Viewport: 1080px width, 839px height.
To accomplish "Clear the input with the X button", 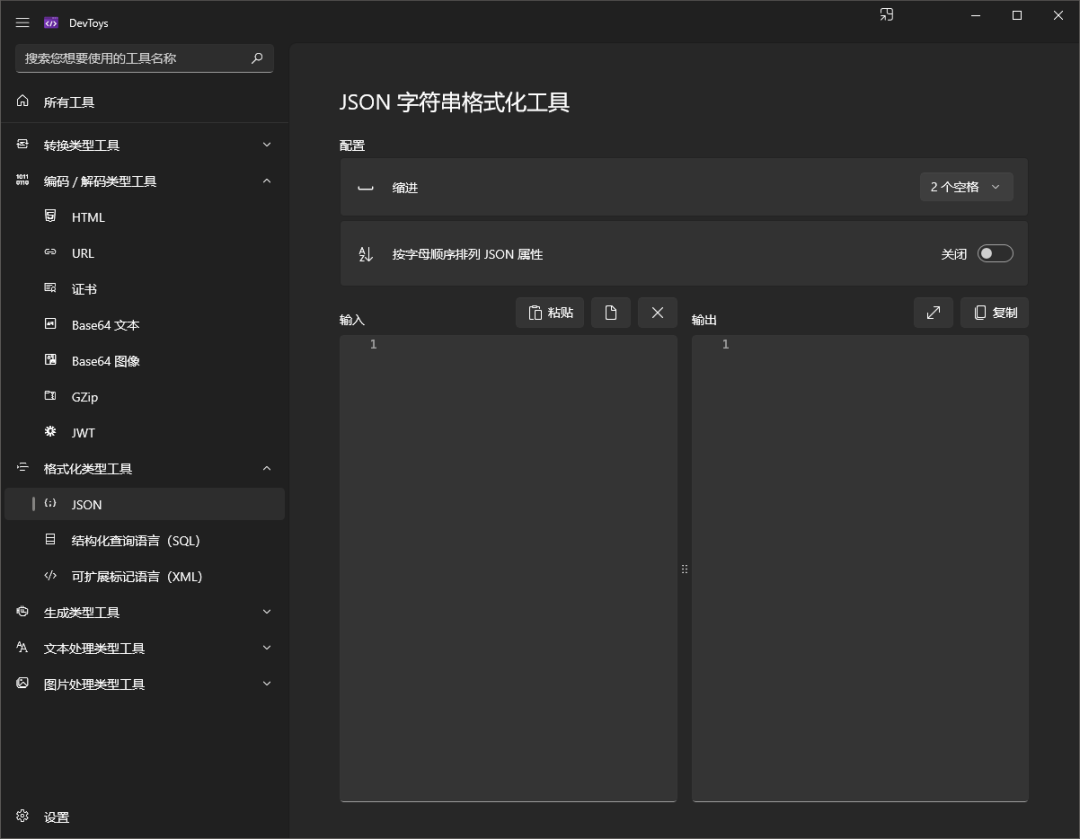I will 657,313.
